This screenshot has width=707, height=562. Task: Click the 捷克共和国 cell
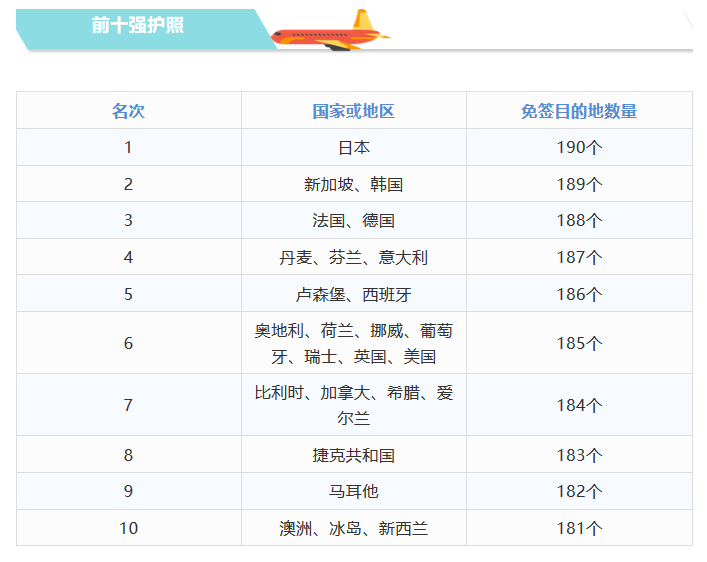354,455
